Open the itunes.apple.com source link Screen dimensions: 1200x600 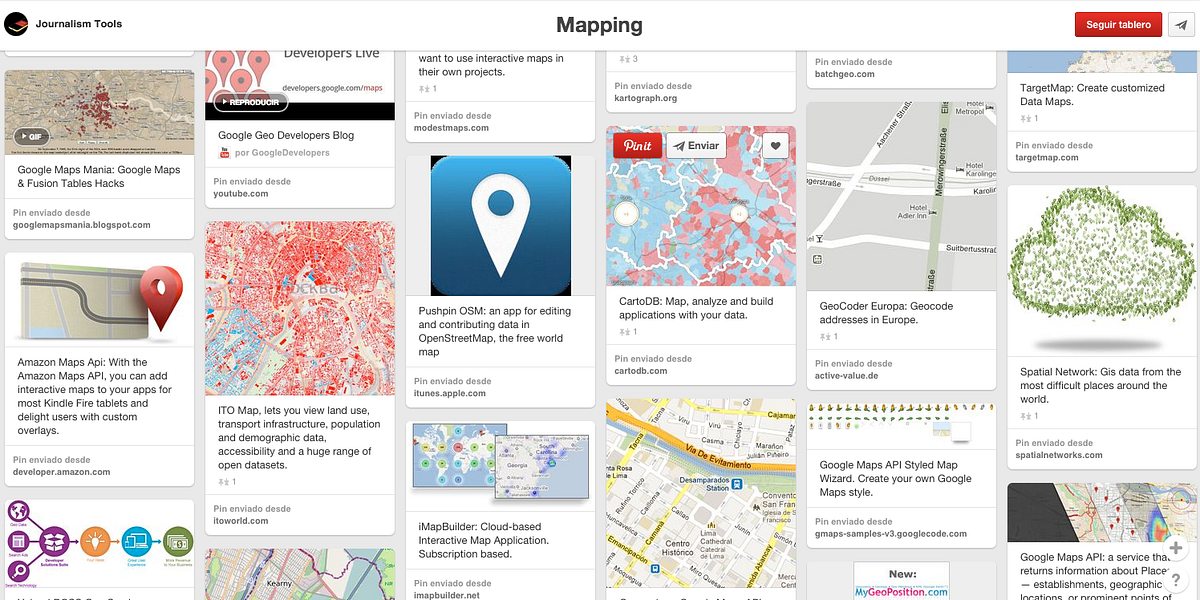[450, 393]
